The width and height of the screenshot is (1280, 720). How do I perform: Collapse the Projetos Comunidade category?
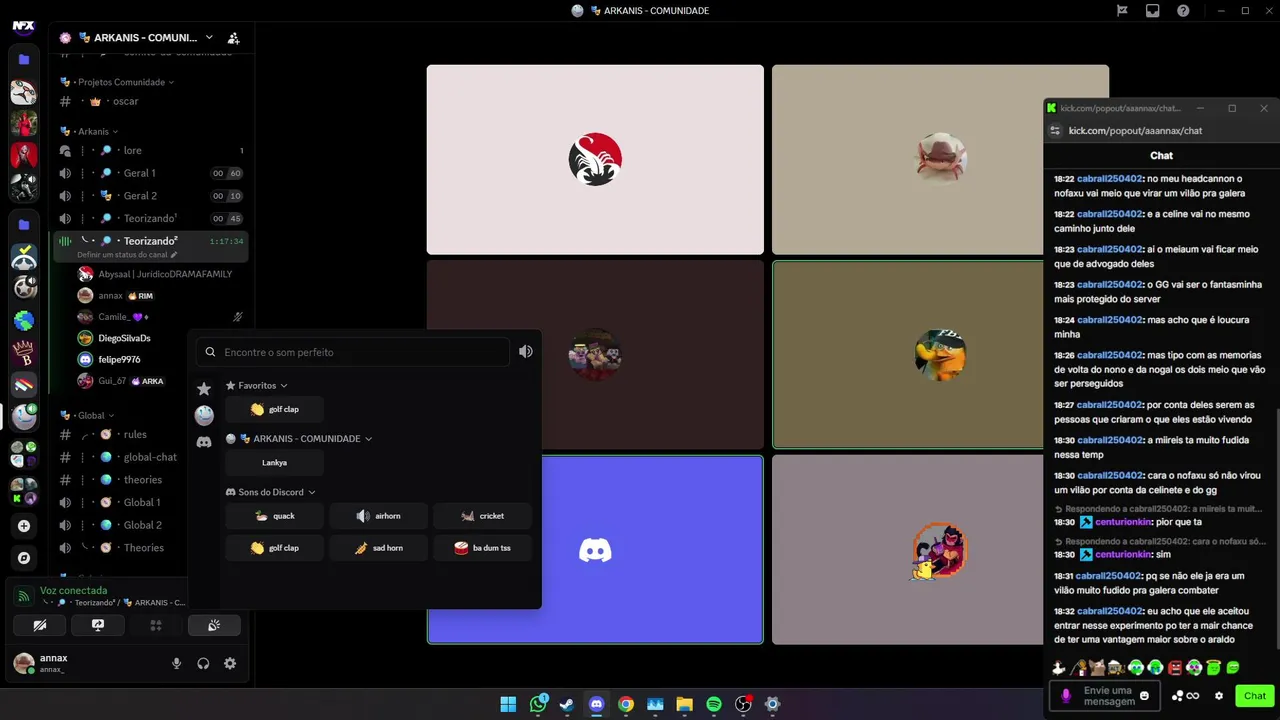[x=117, y=82]
